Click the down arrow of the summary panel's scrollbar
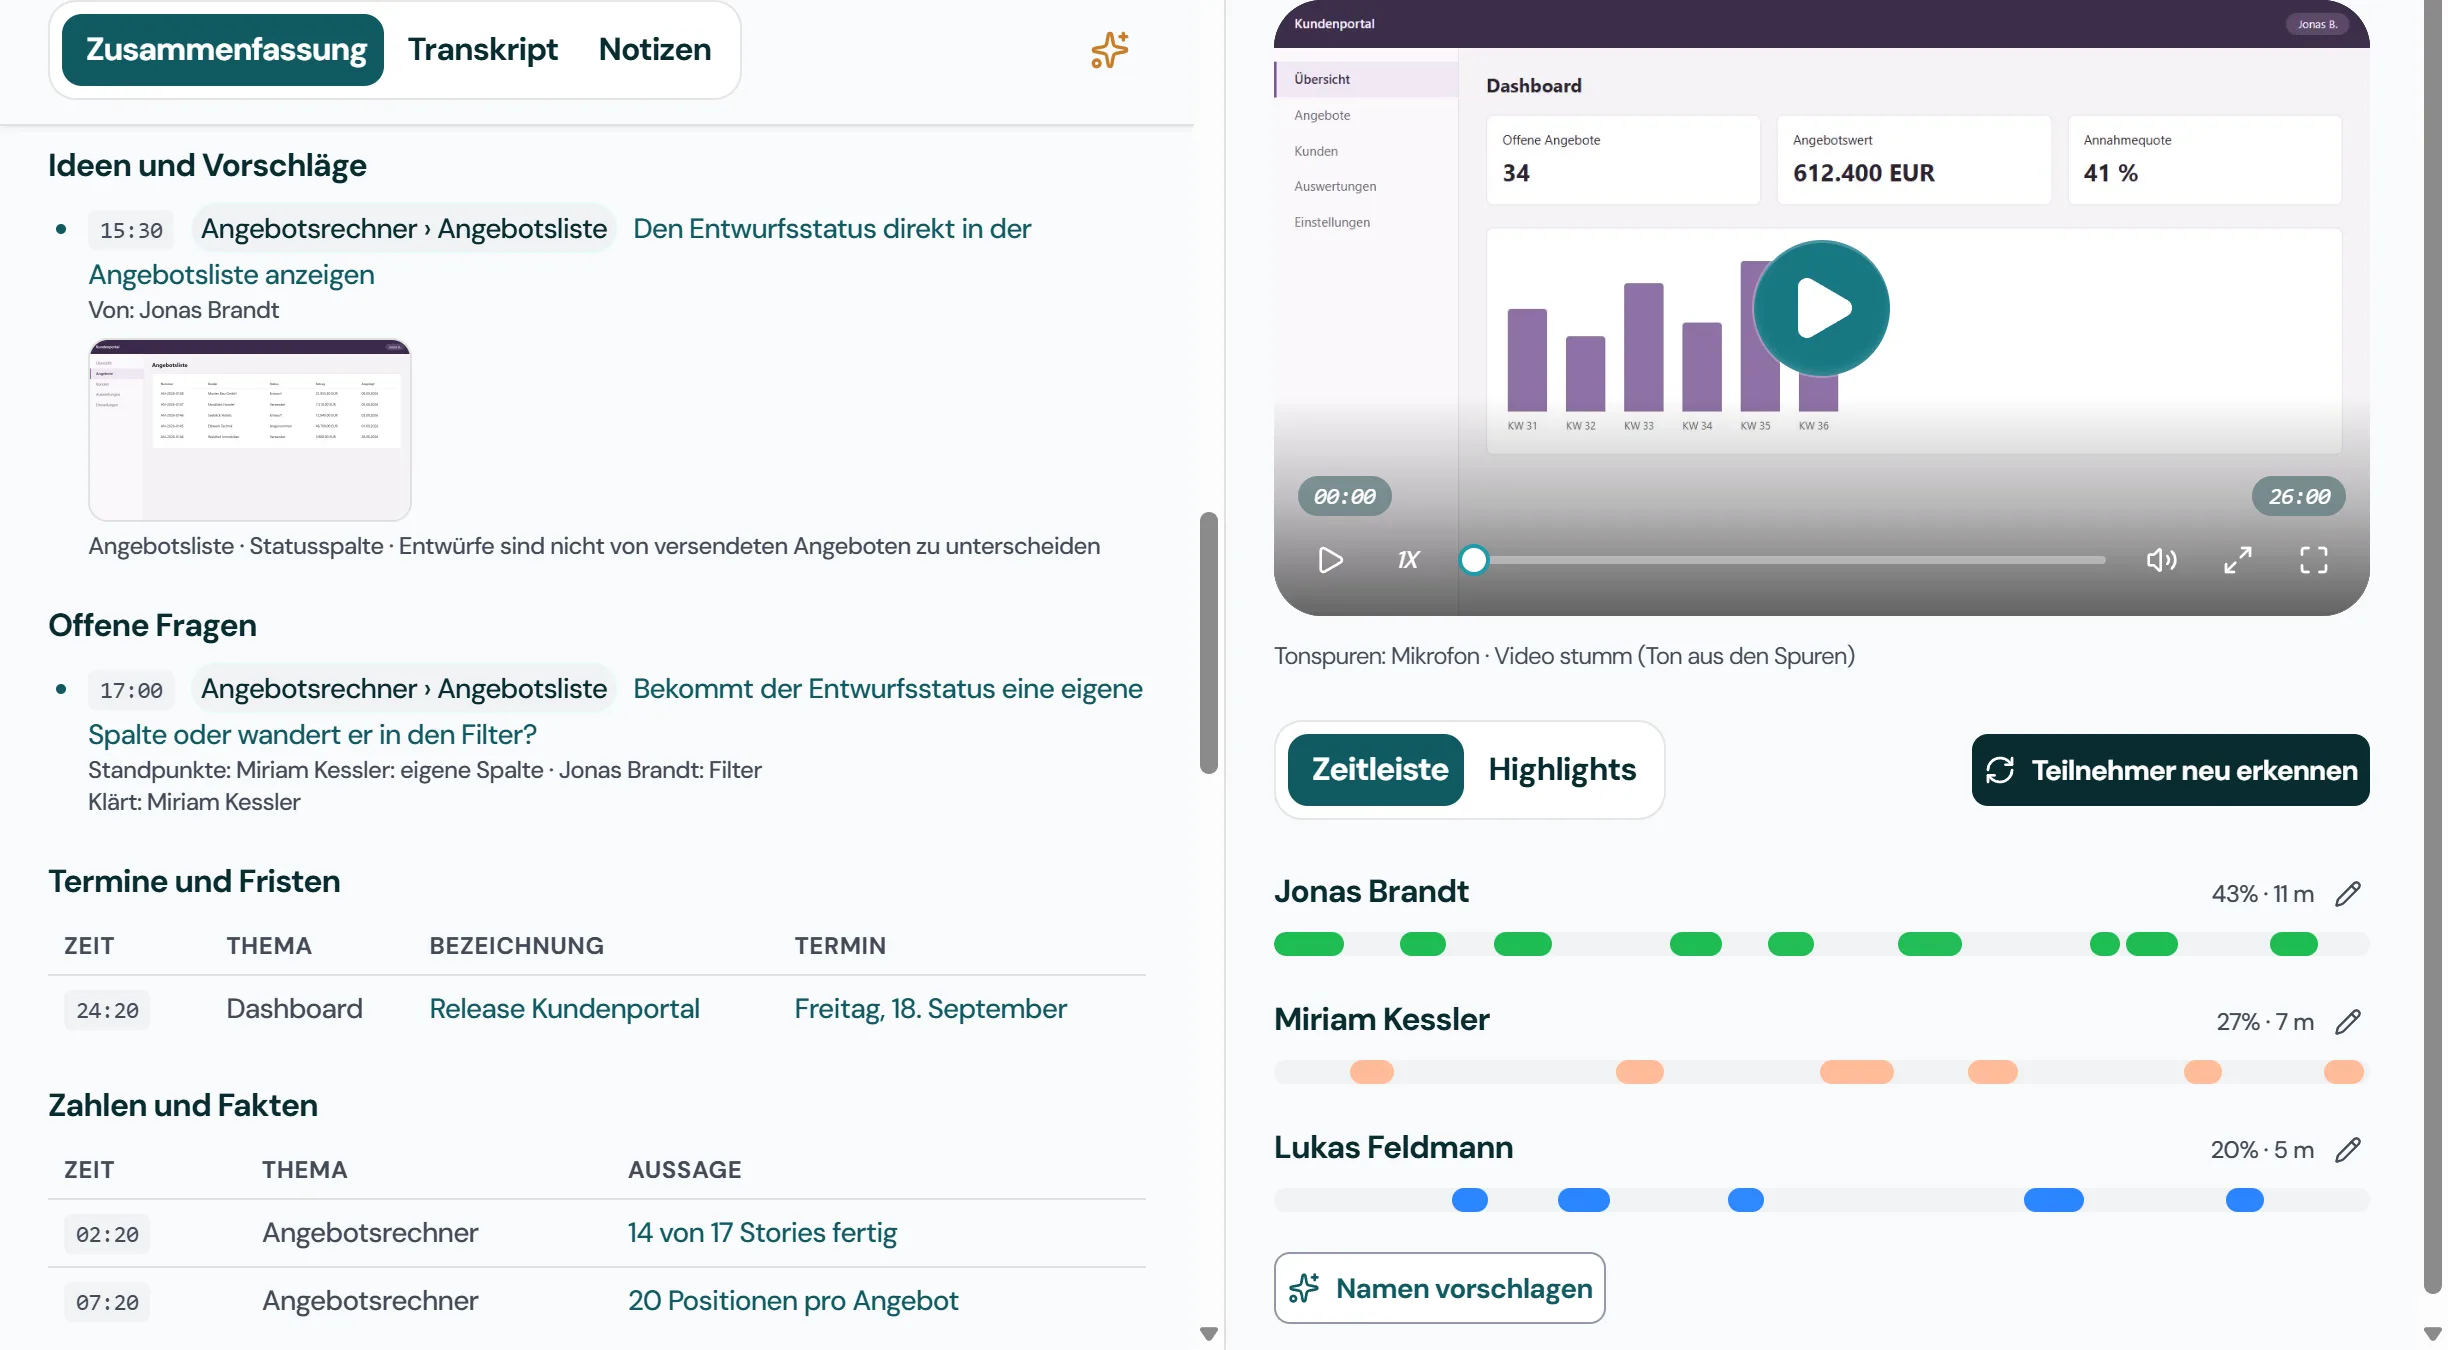This screenshot has width=2448, height=1350. [1208, 1334]
